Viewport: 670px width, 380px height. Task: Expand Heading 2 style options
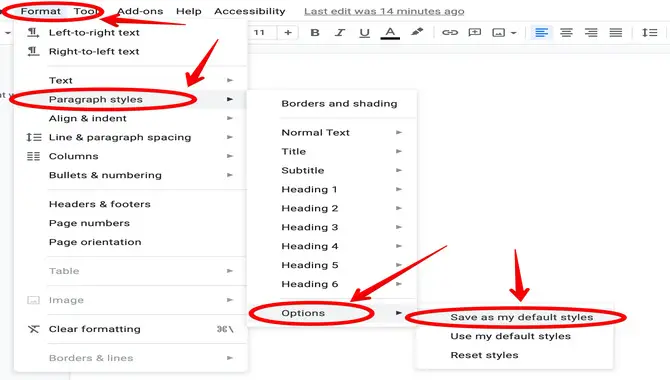pyautogui.click(x=332, y=208)
